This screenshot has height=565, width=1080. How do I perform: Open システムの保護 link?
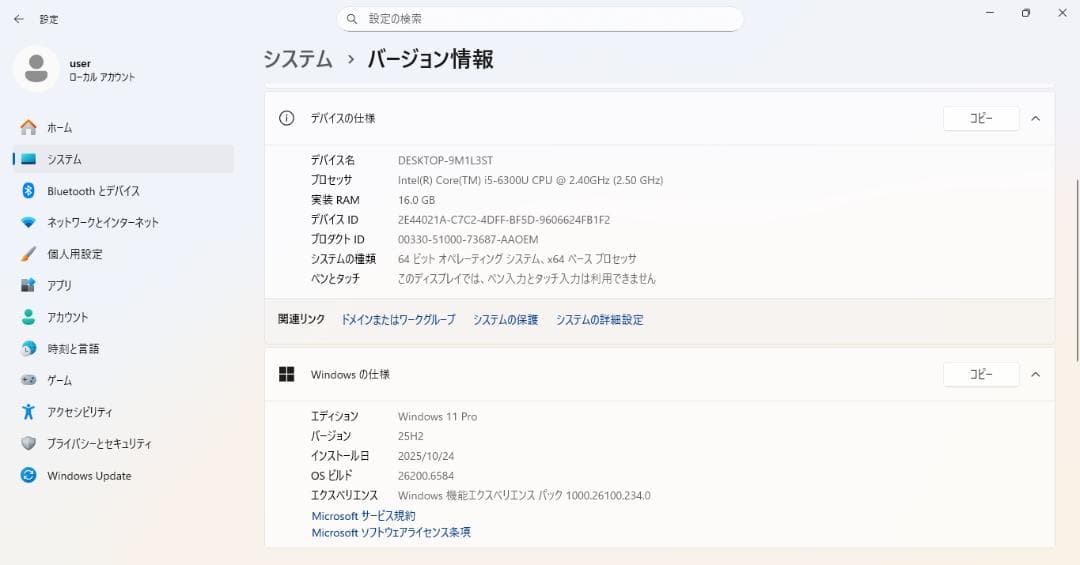pos(506,320)
